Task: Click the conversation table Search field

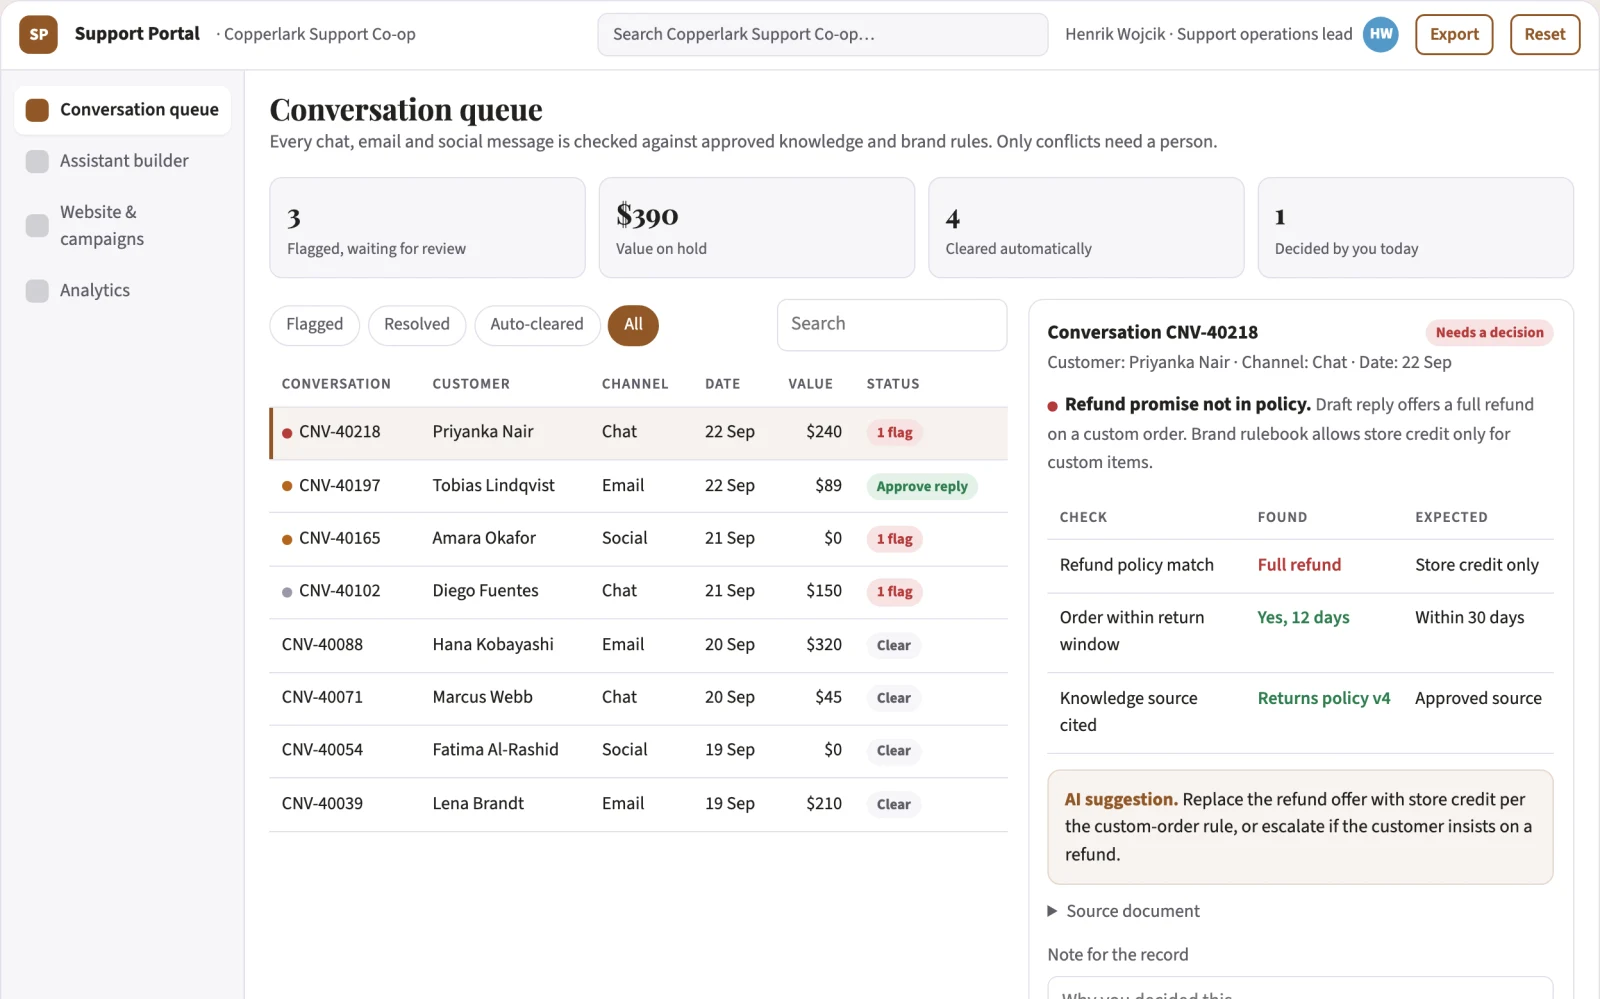Action: coord(892,325)
